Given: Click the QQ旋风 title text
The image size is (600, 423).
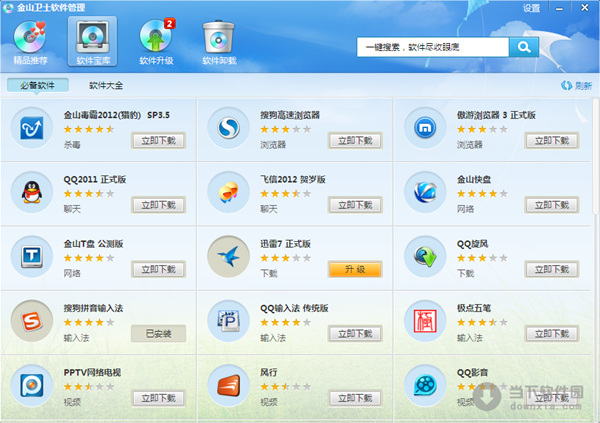Looking at the screenshot, I should click(473, 243).
